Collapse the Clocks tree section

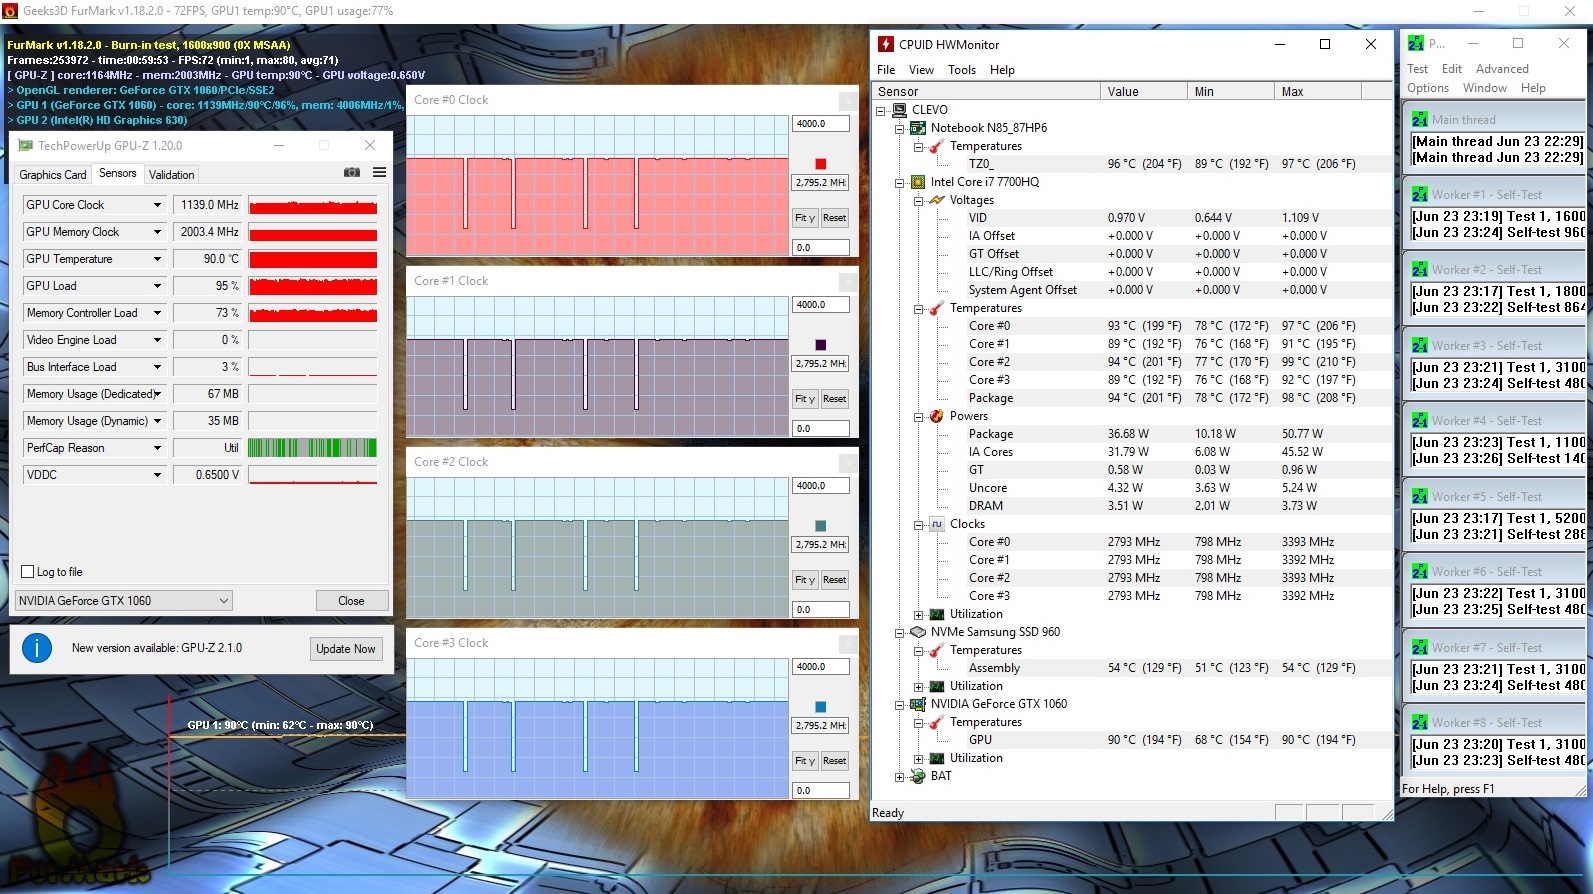(919, 524)
